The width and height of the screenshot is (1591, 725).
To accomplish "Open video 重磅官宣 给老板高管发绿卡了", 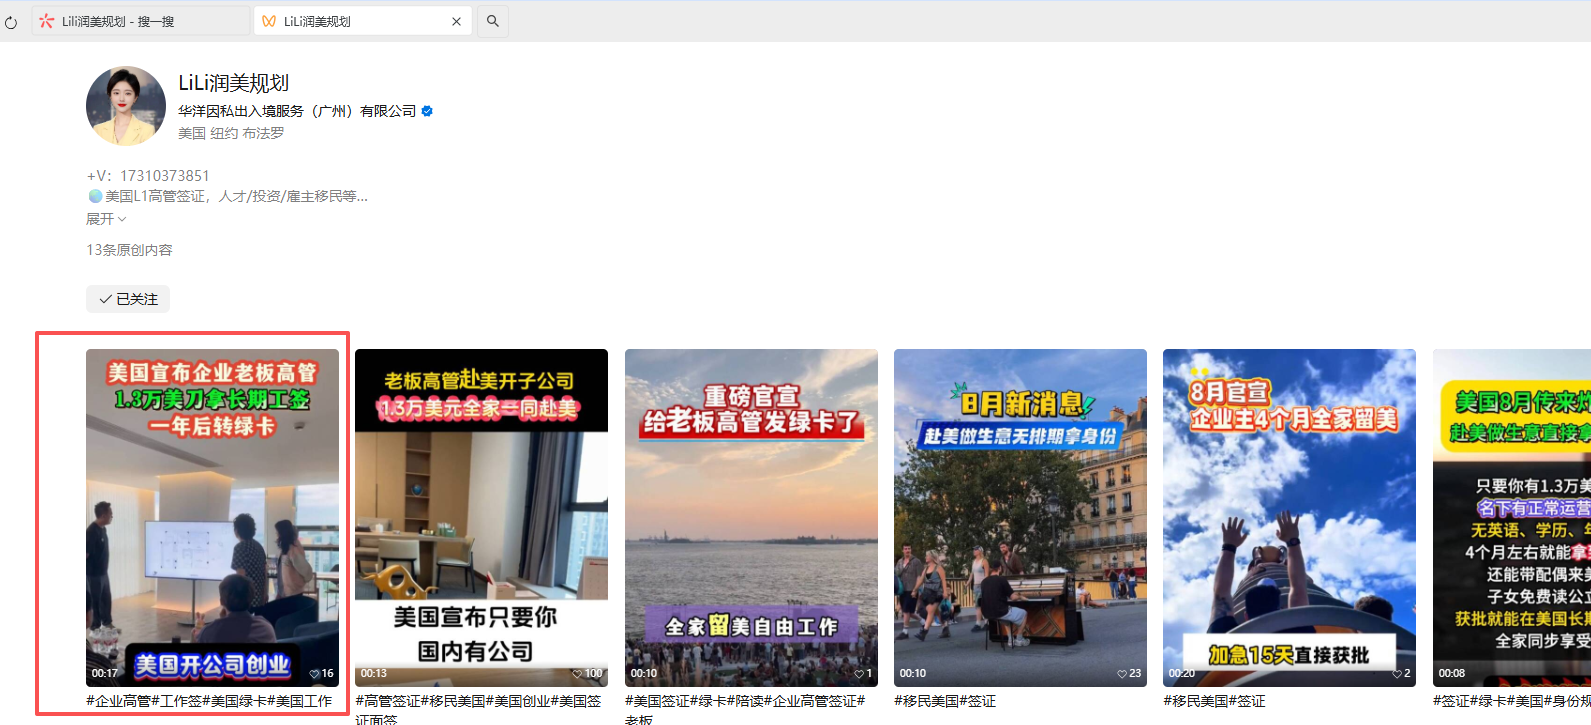I will coord(751,517).
